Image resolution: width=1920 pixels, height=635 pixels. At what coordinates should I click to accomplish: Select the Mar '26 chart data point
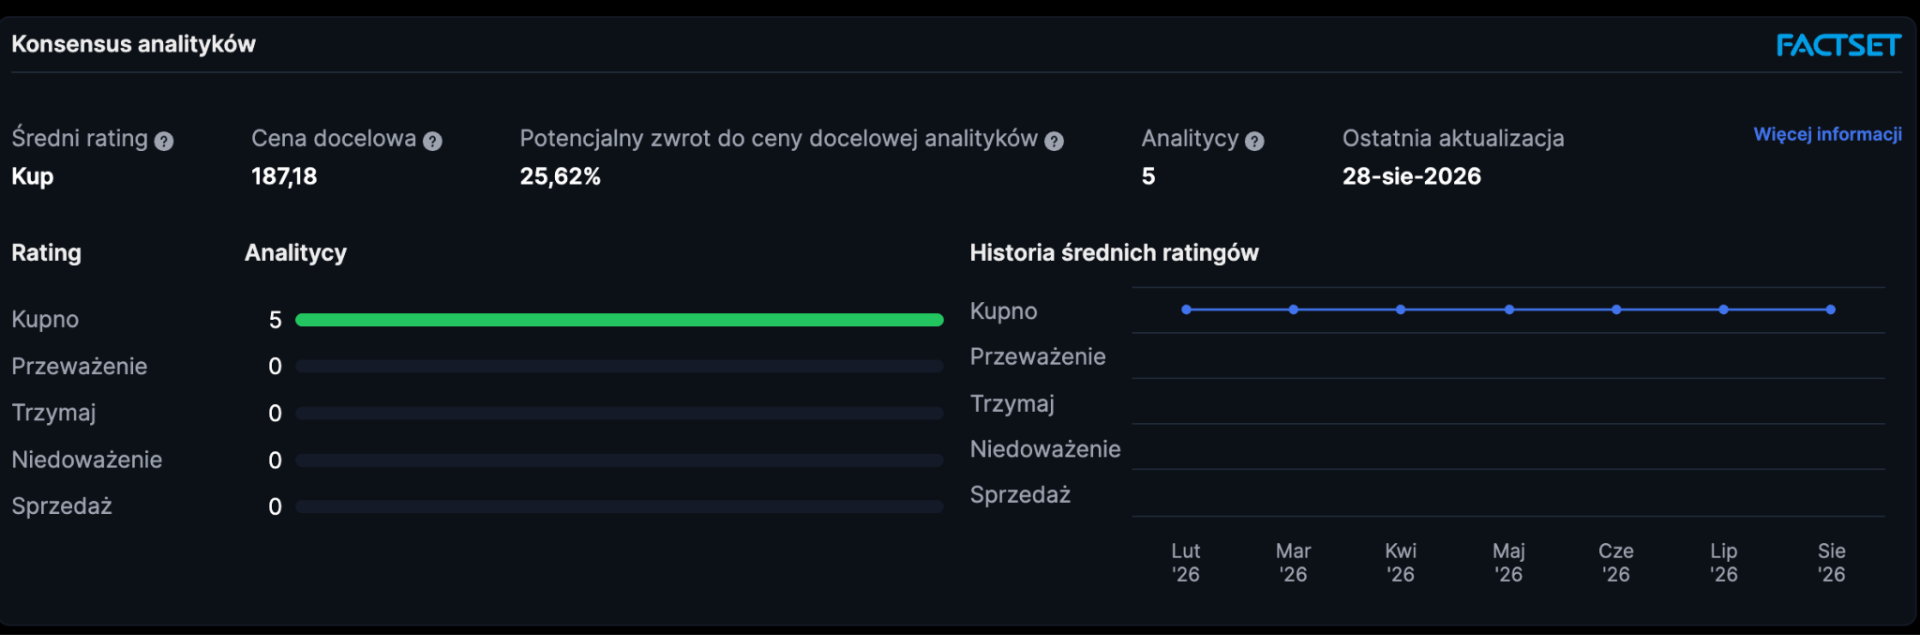pos(1293,310)
